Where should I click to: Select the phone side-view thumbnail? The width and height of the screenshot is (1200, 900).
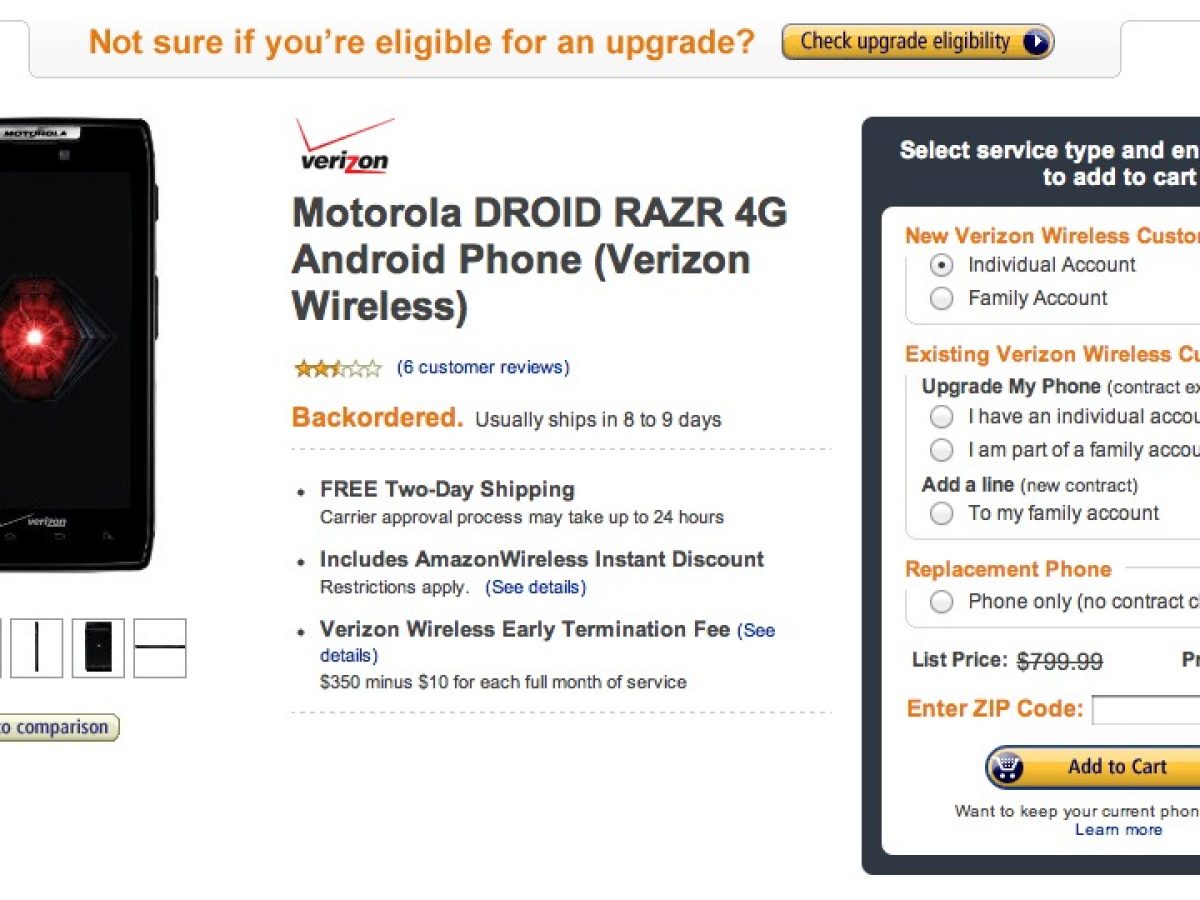(37, 648)
